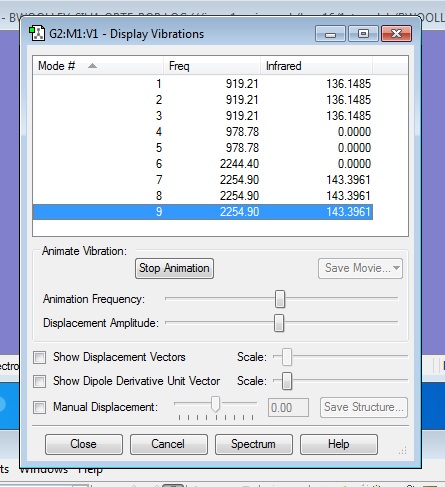The height and width of the screenshot is (487, 445).
Task: Enable Show Displacement Vectors checkbox
Action: [39, 358]
